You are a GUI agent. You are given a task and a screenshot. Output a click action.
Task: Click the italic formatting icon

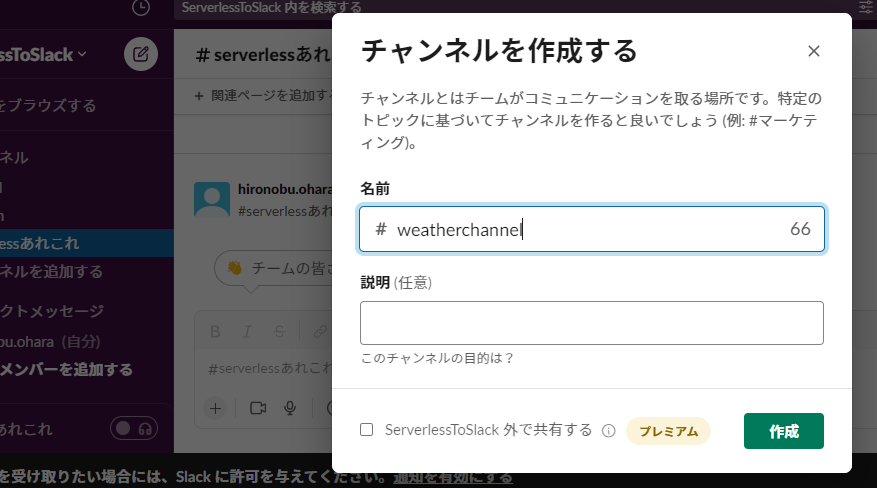point(247,332)
